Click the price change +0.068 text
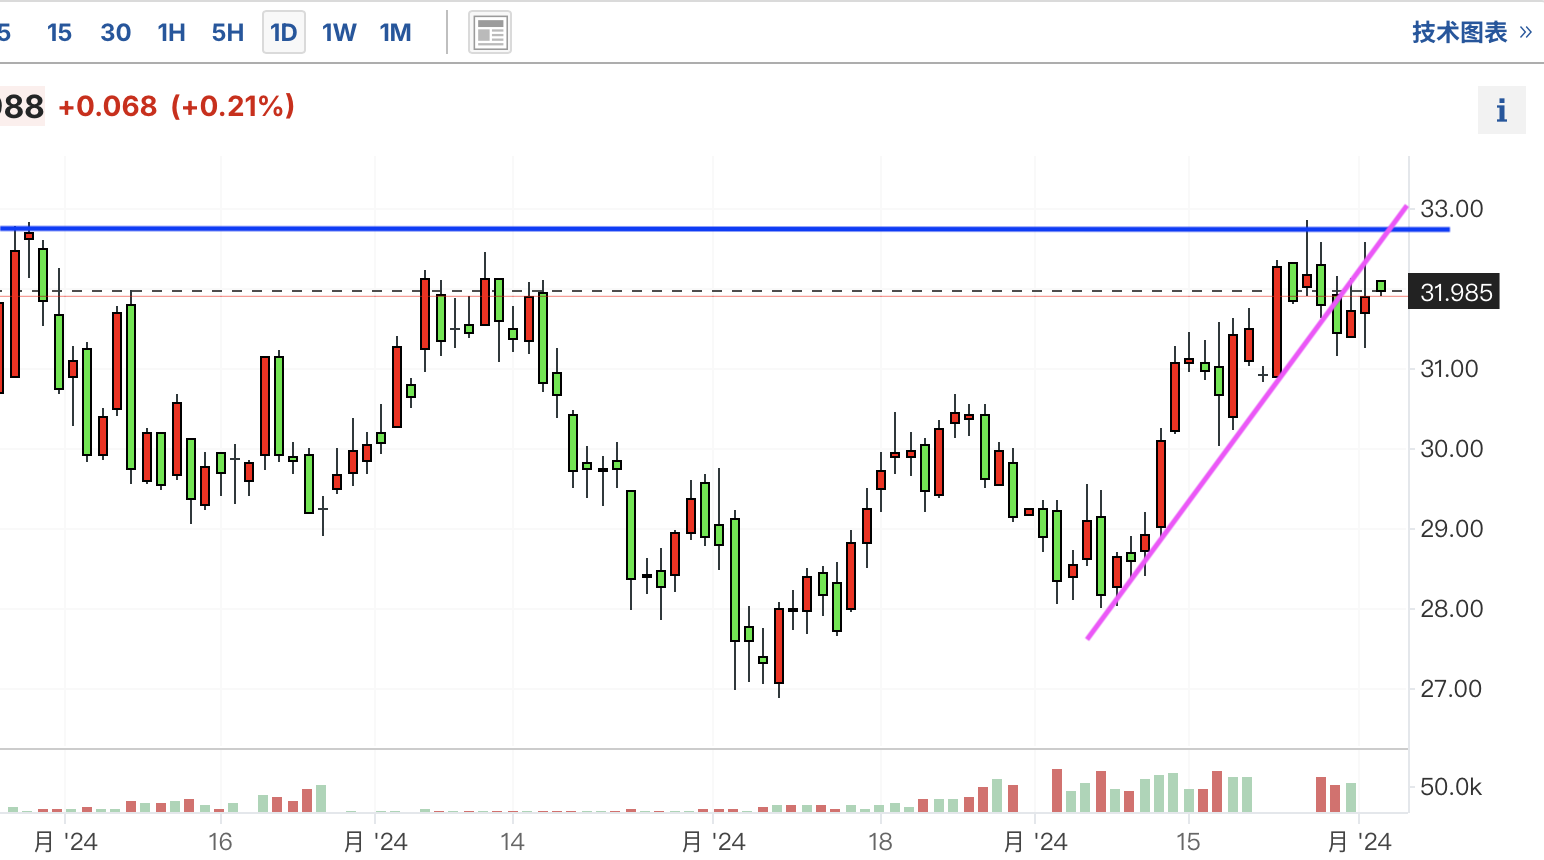1544x860 pixels. point(108,106)
